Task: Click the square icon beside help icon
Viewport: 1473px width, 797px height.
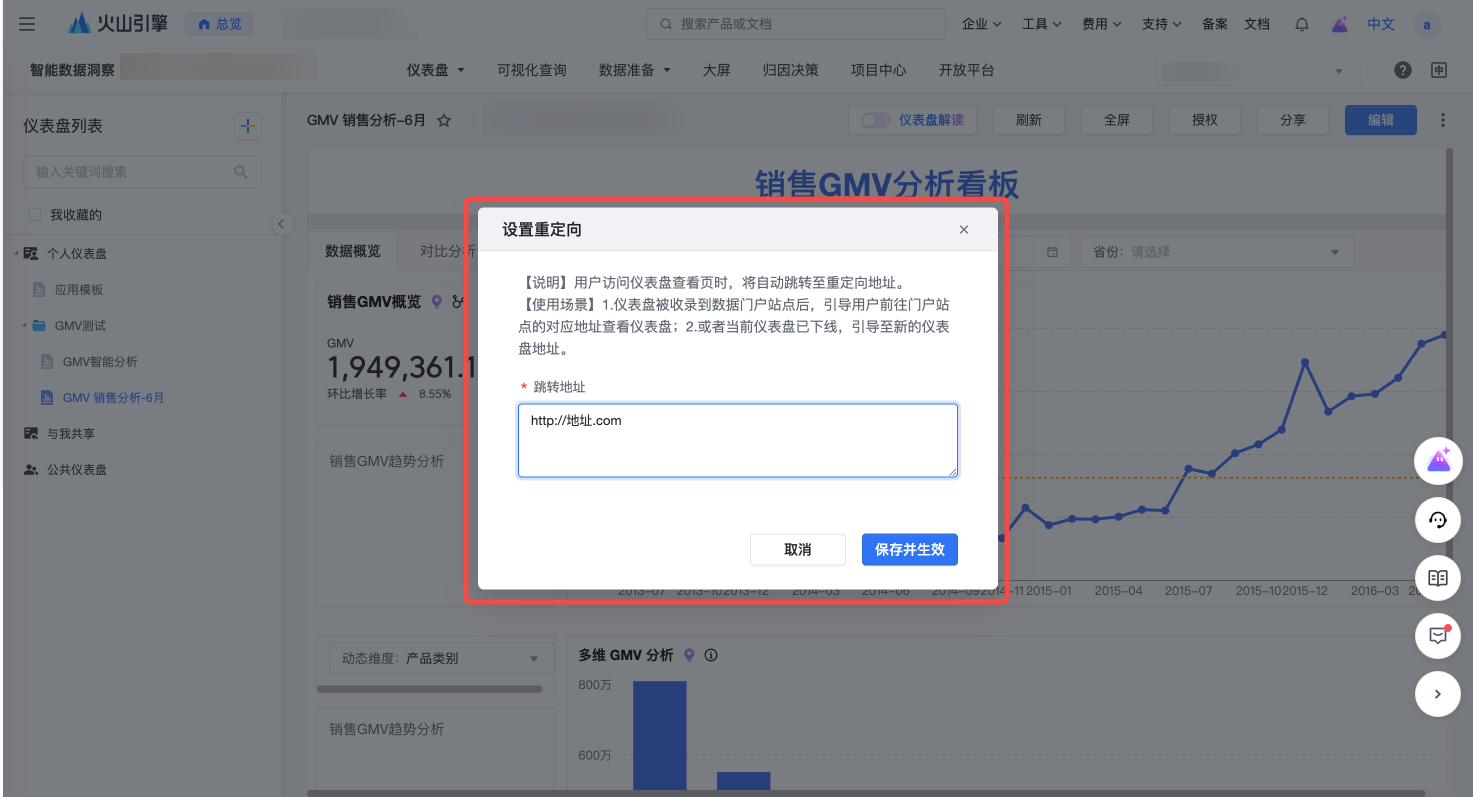Action: [1439, 70]
